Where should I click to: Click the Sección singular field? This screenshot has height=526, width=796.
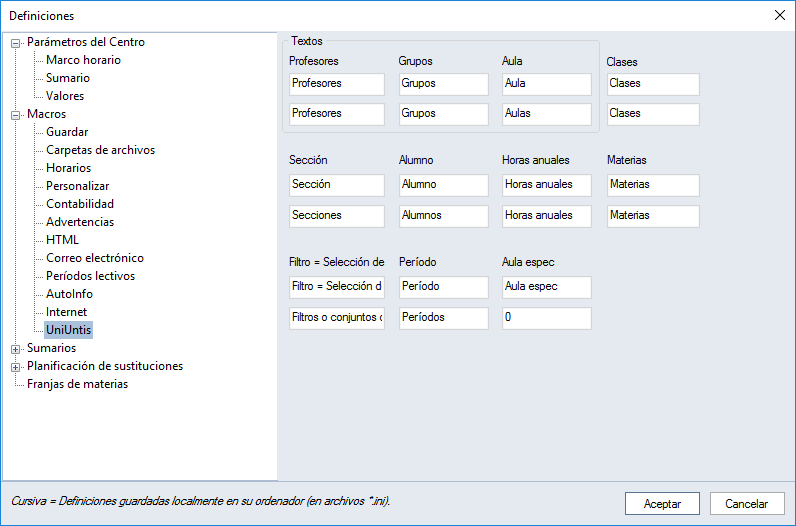(x=337, y=185)
